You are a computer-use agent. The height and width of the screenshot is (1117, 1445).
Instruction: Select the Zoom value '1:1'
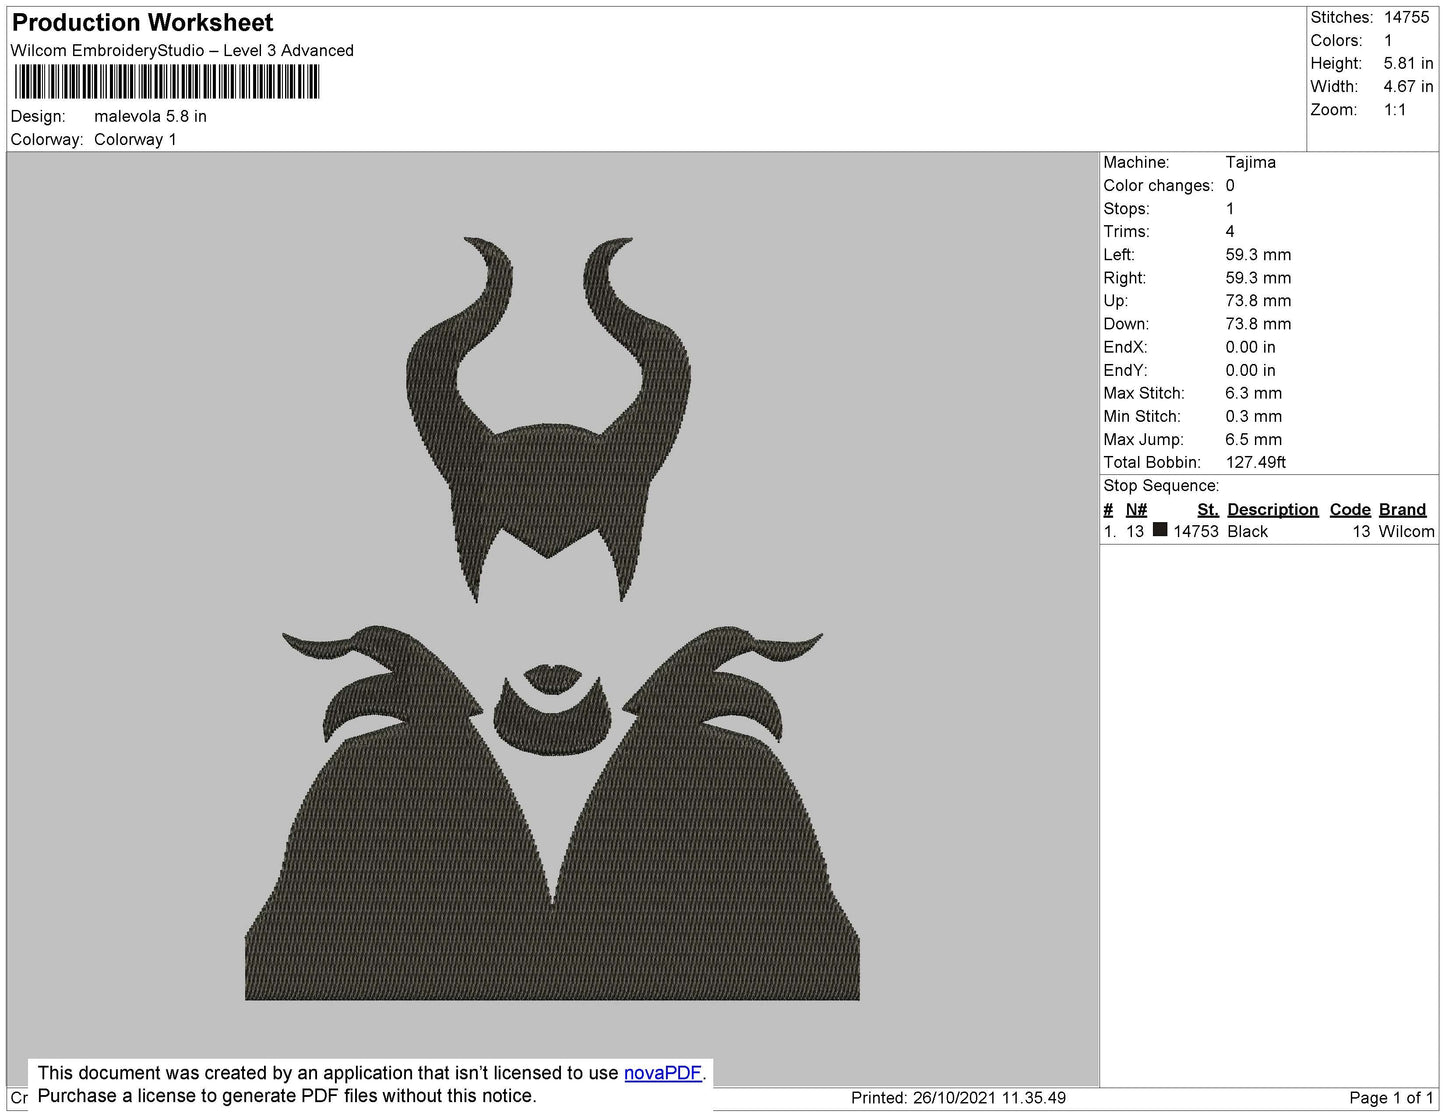click(x=1395, y=110)
